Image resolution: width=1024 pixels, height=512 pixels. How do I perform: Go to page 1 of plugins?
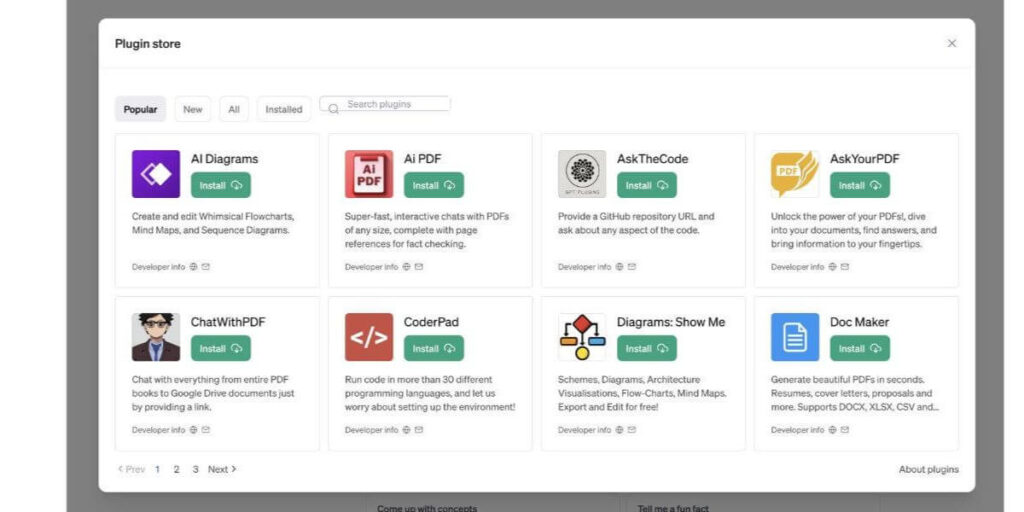pos(157,469)
